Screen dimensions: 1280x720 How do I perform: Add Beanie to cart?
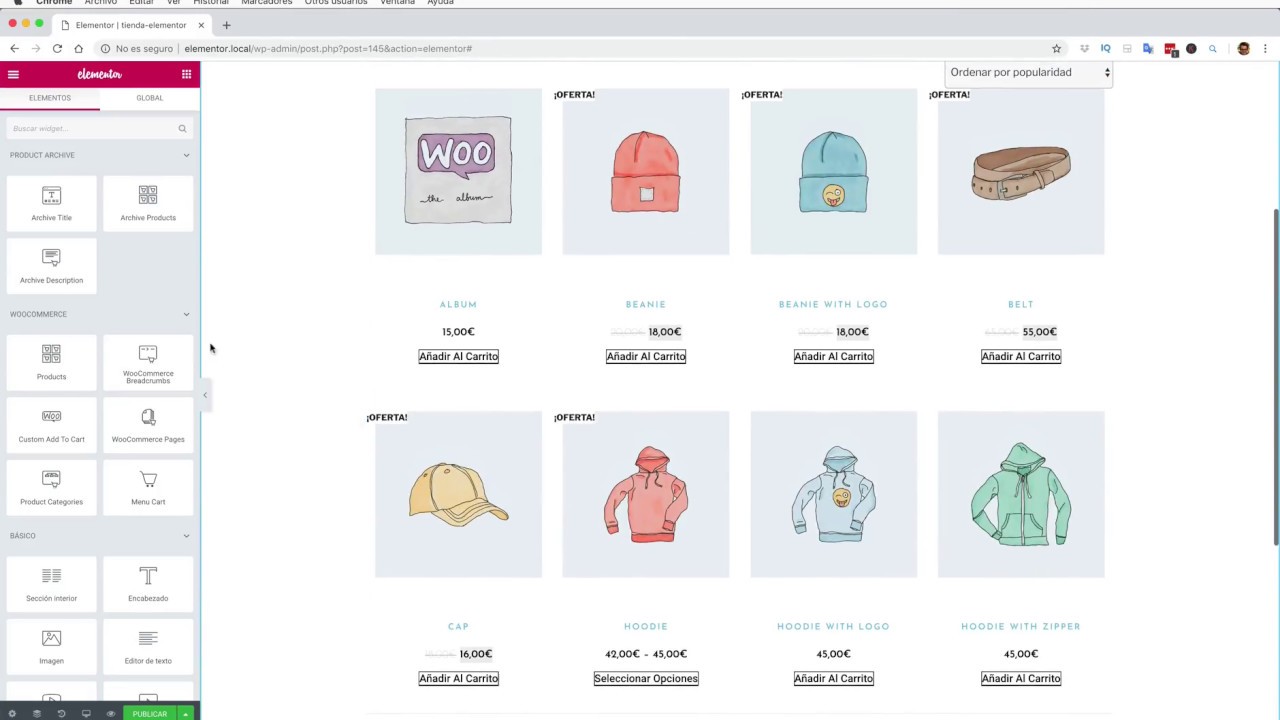[646, 356]
